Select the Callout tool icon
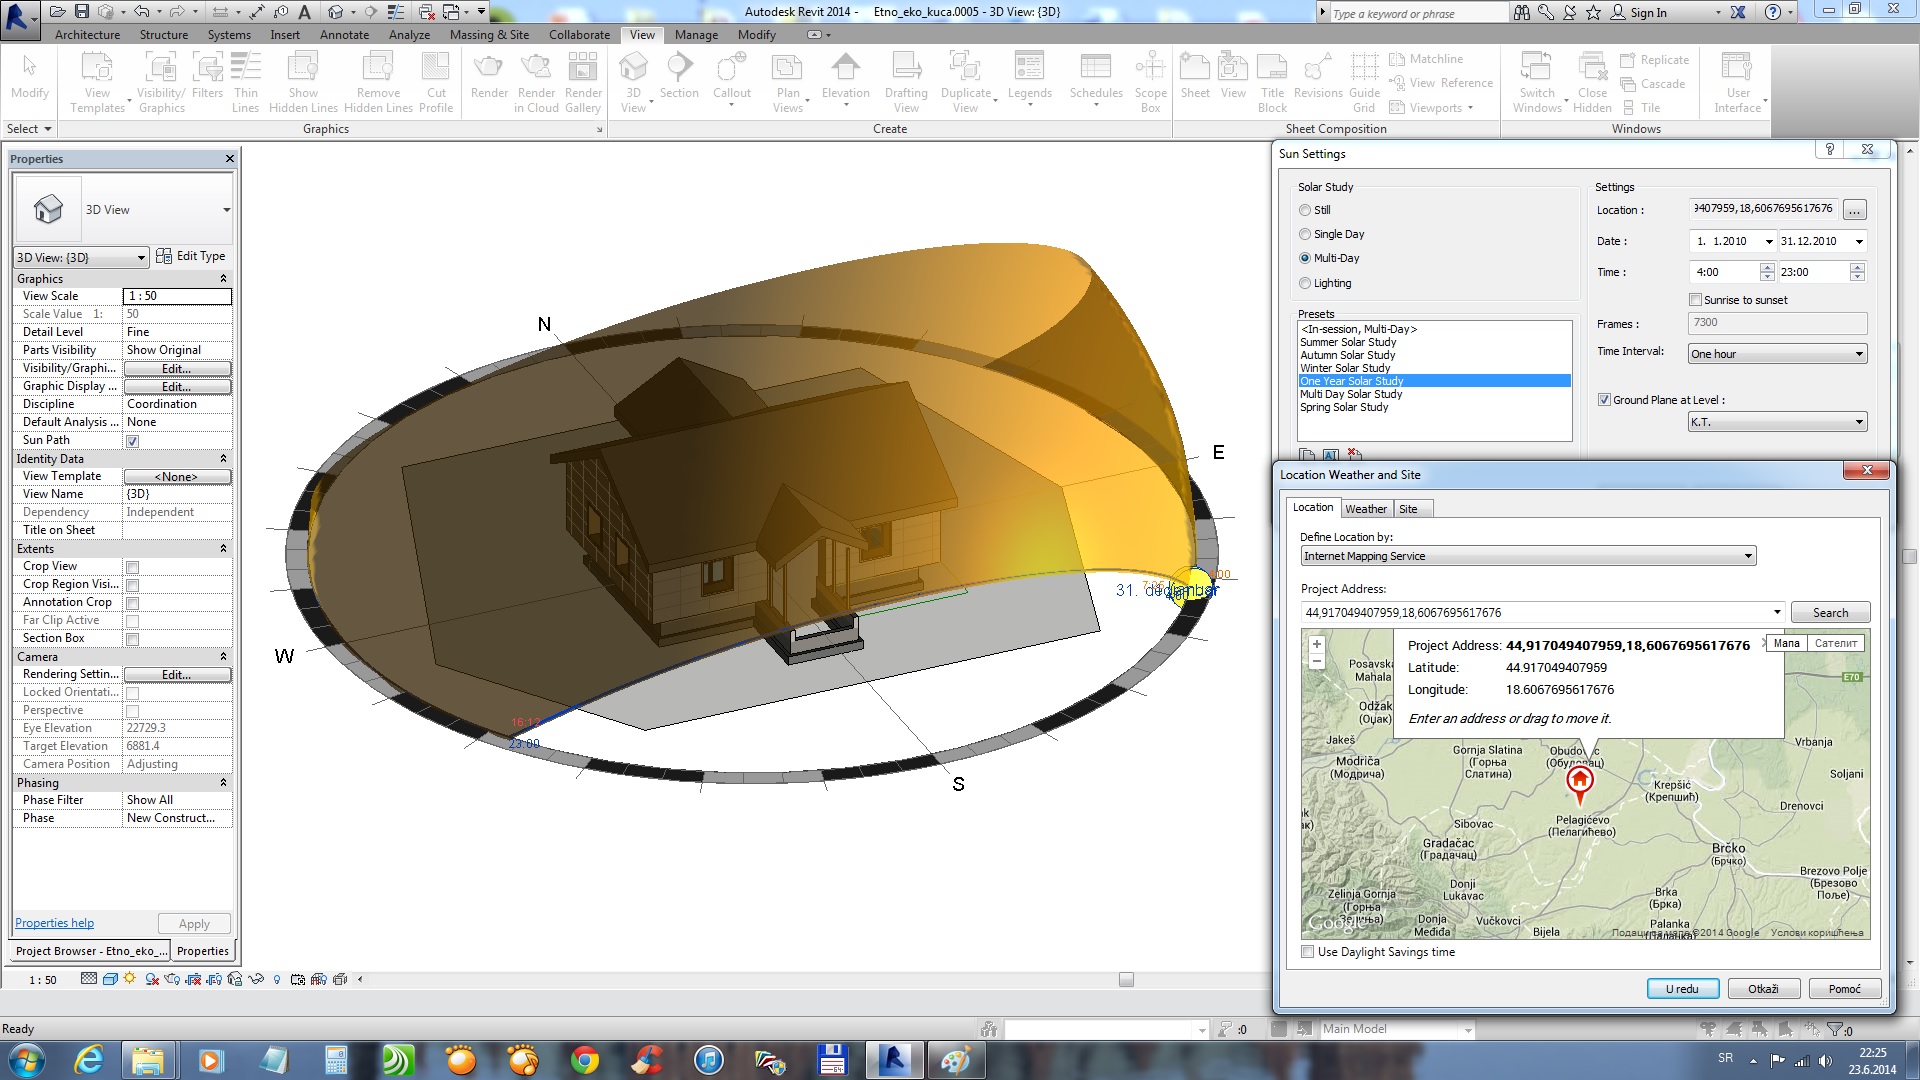This screenshot has width=1920, height=1080. point(731,78)
